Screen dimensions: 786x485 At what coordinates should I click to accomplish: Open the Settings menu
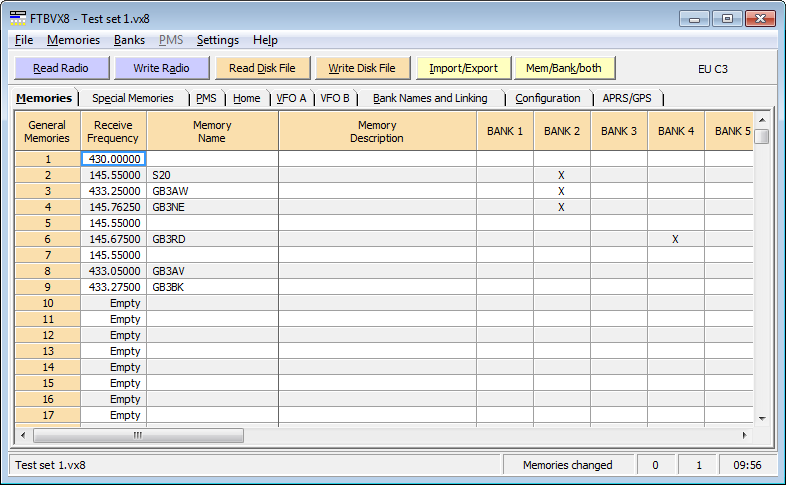pyautogui.click(x=217, y=40)
